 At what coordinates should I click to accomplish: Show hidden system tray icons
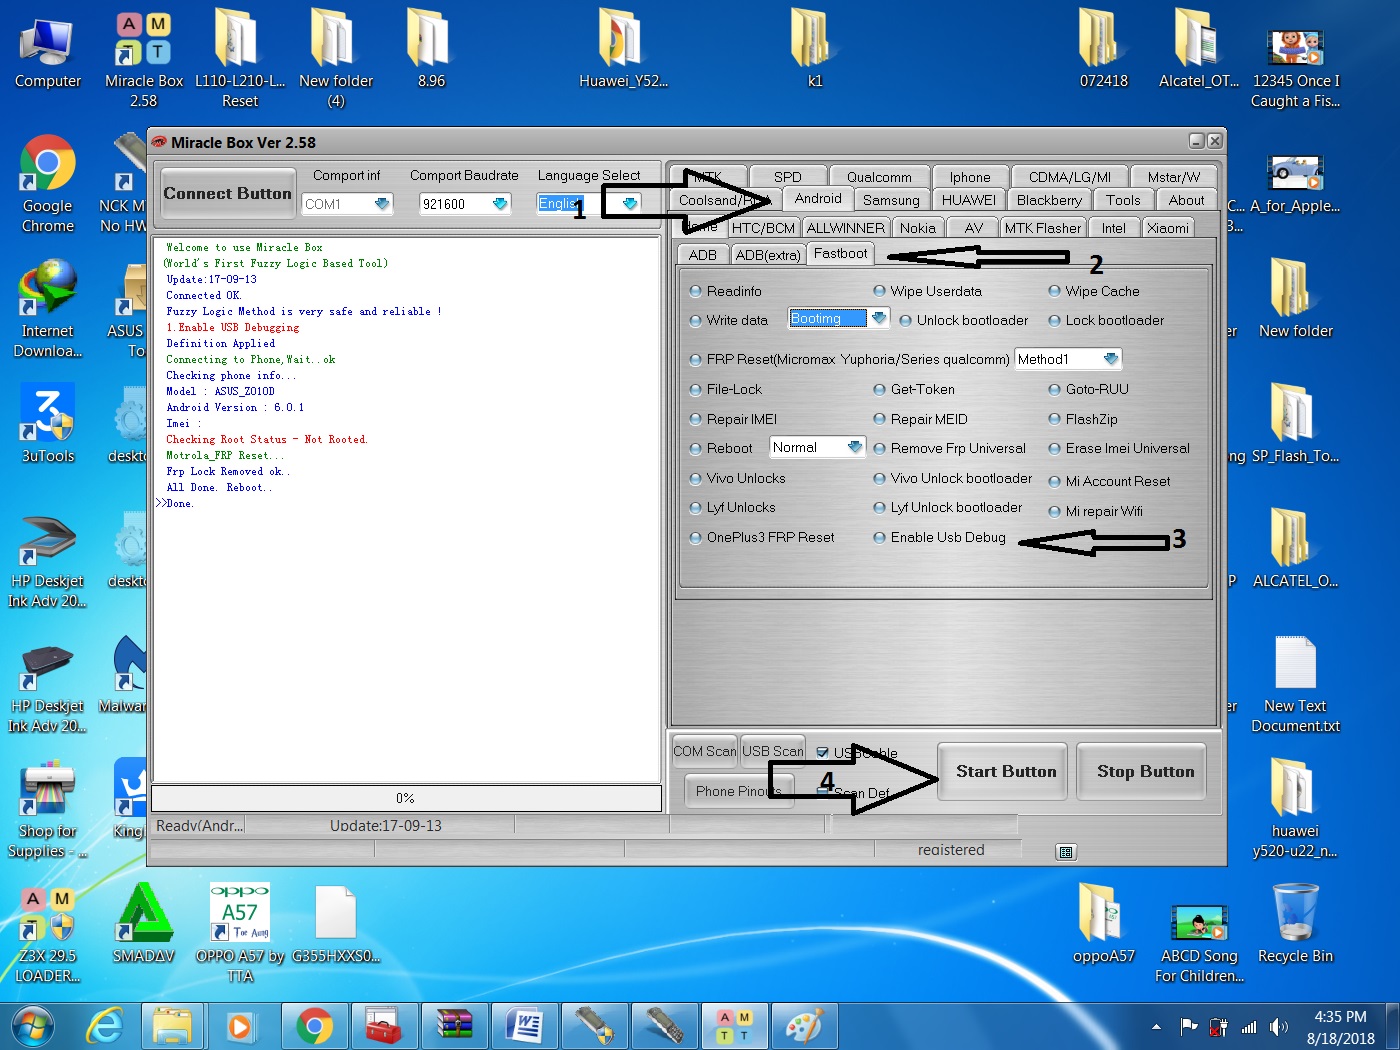[x=1157, y=1027]
